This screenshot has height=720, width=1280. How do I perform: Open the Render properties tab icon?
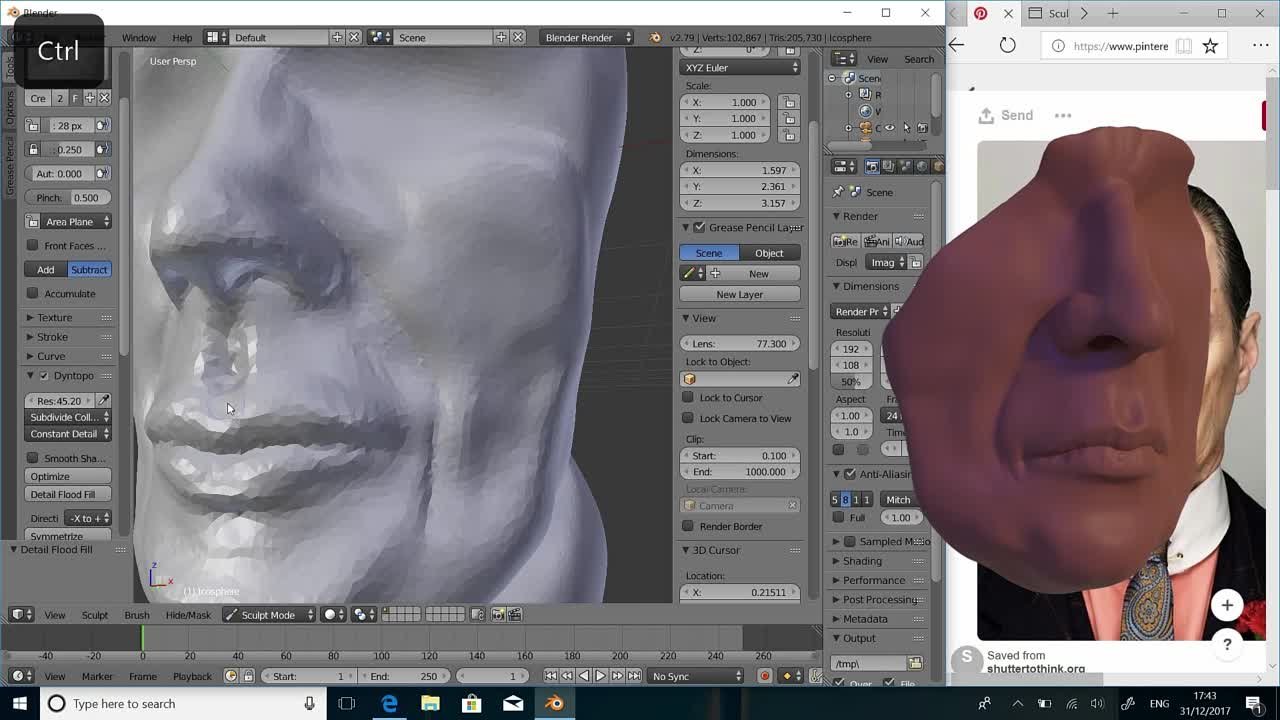tap(870, 166)
